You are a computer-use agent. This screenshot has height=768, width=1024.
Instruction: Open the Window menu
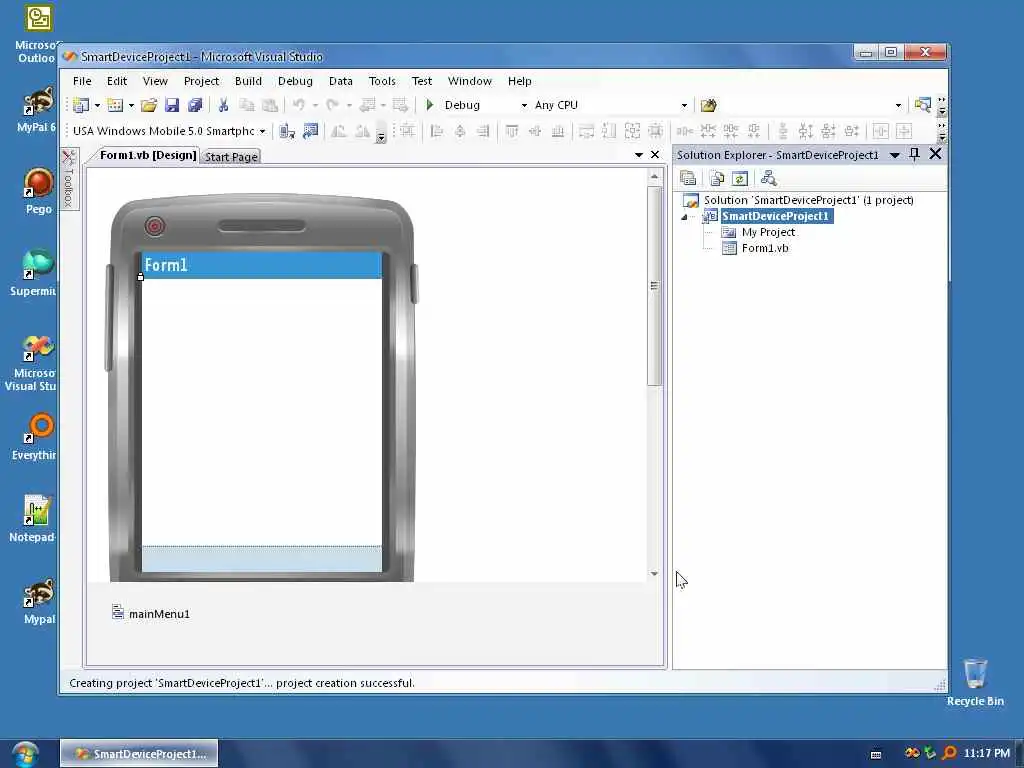pyautogui.click(x=470, y=81)
